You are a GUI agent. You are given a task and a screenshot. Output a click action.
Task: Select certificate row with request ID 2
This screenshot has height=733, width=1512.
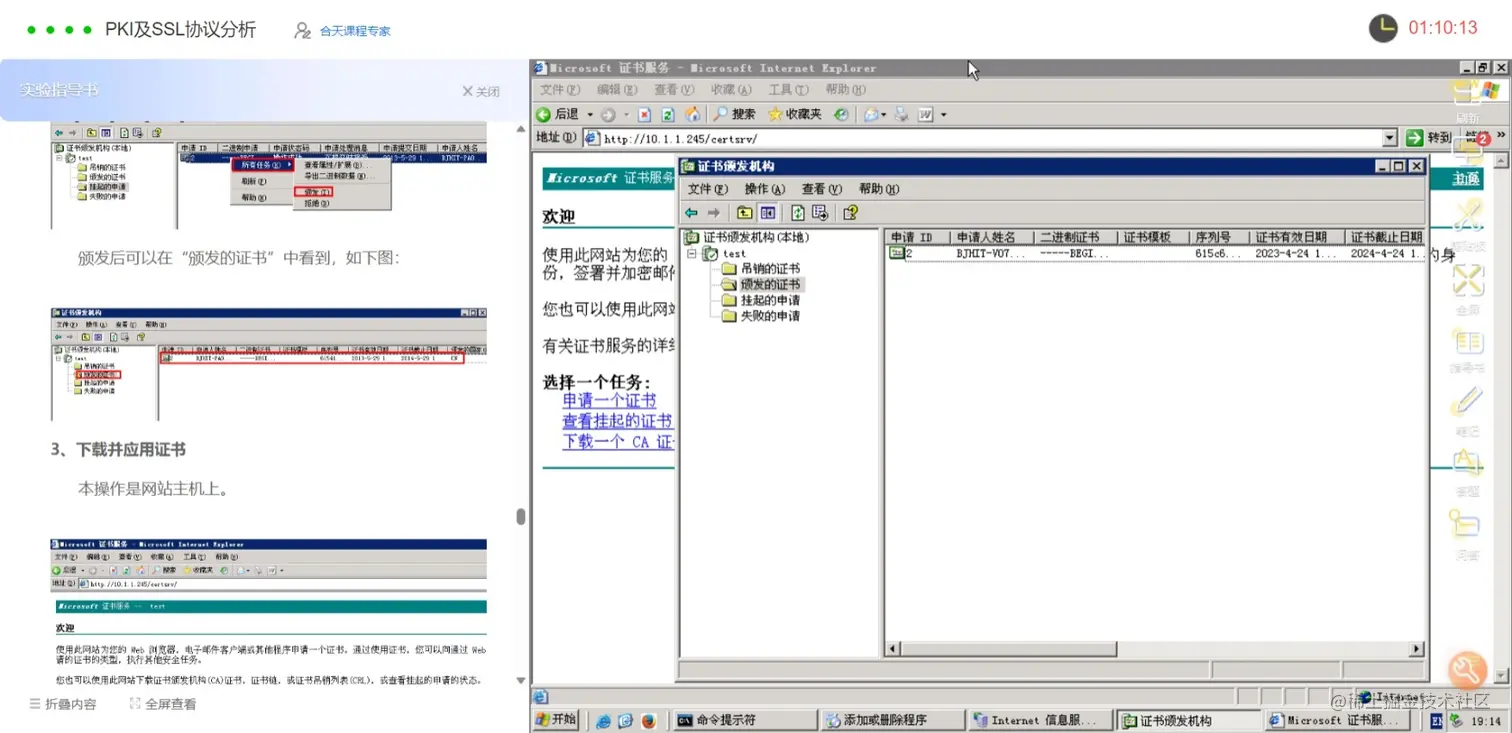click(1155, 254)
